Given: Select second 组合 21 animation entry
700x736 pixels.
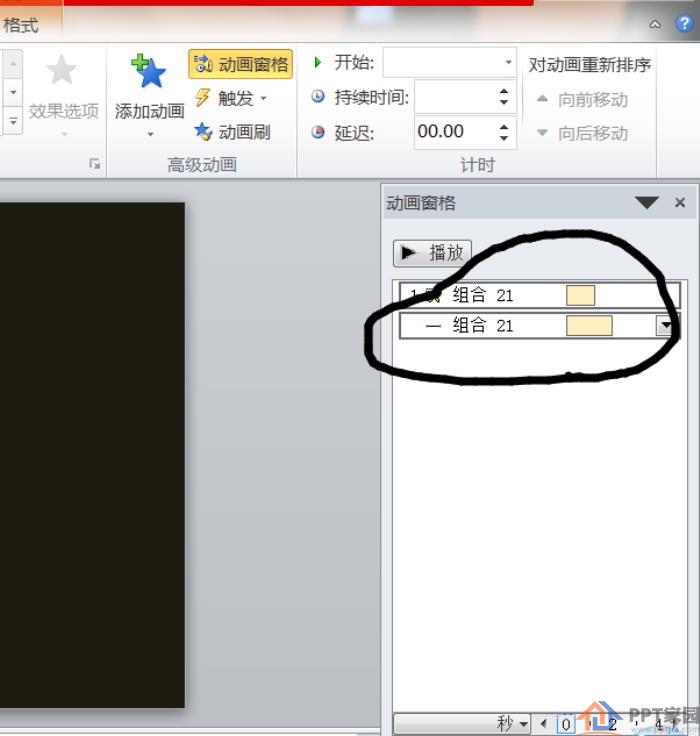Looking at the screenshot, I should (539, 325).
